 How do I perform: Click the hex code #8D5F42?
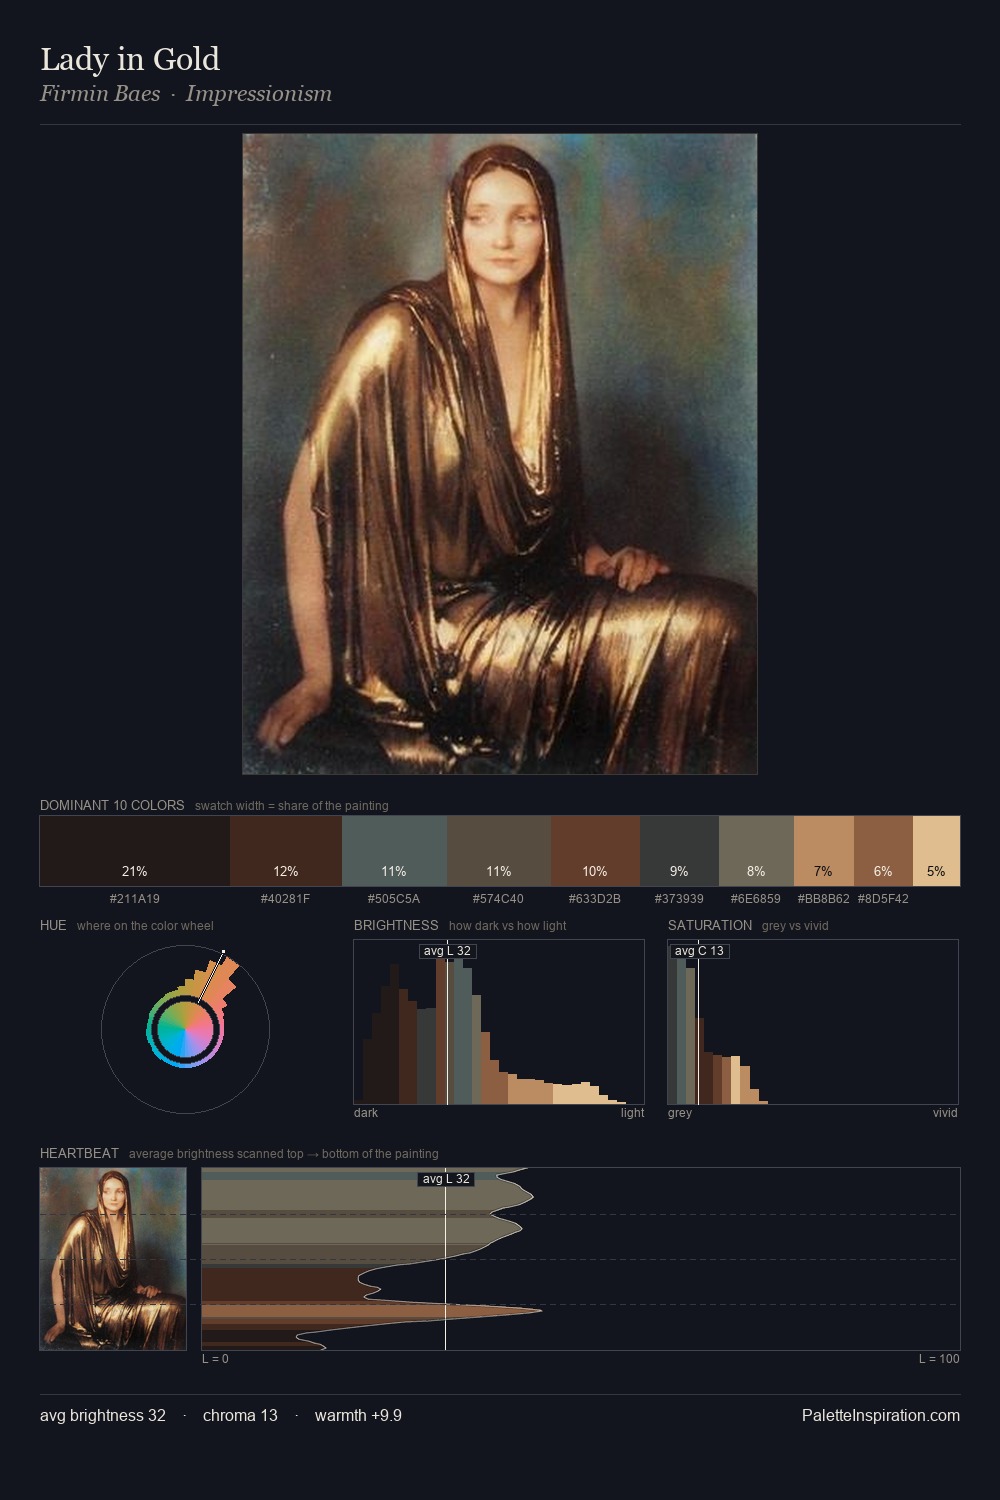coord(883,899)
